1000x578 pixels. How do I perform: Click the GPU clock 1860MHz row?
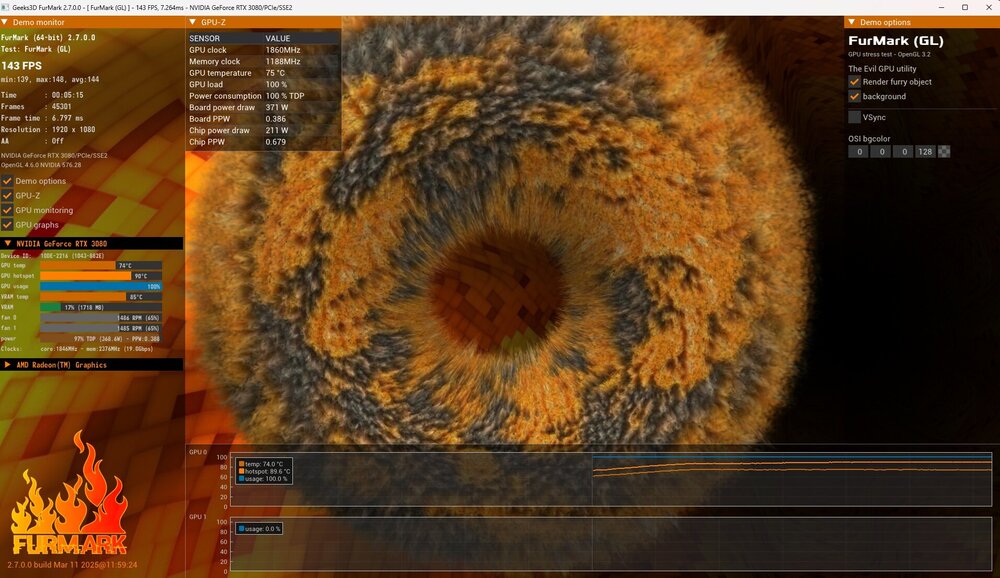click(263, 50)
